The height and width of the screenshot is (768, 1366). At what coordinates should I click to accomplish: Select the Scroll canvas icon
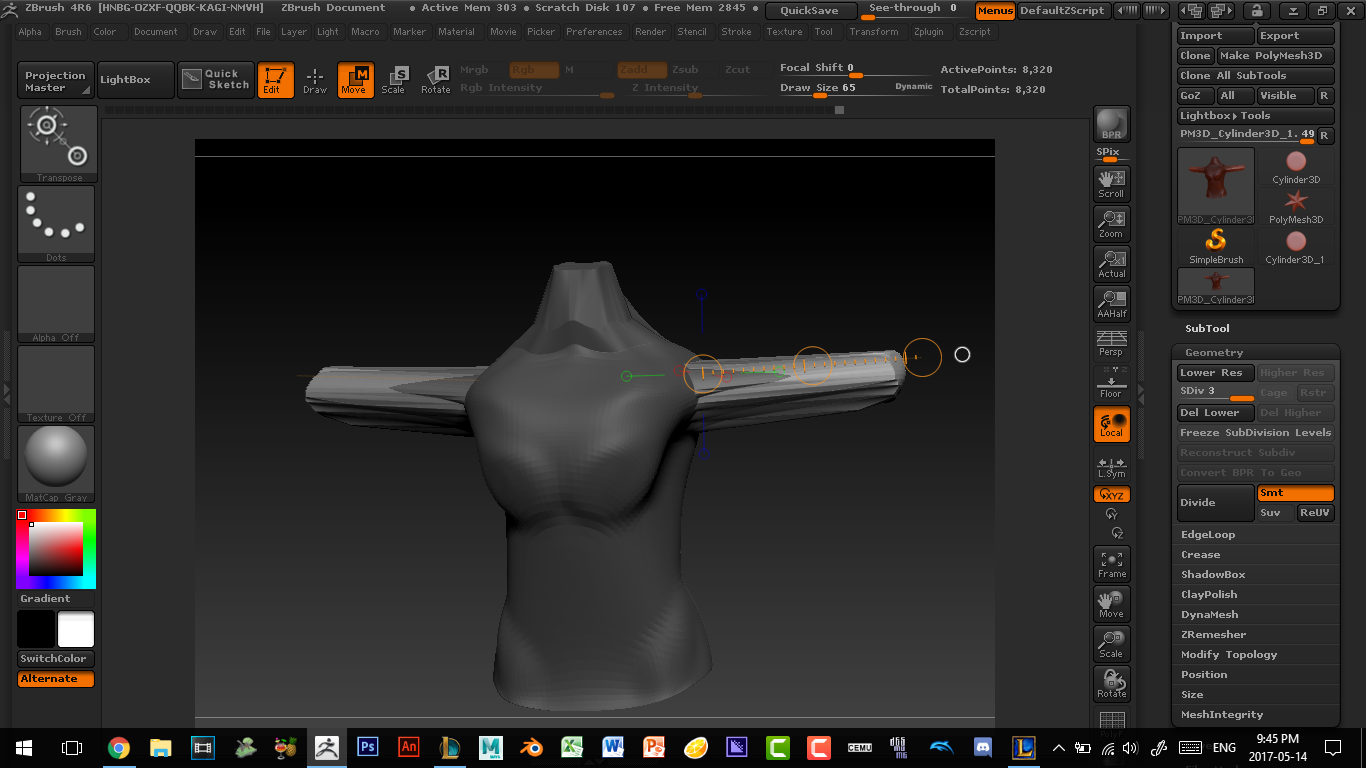pyautogui.click(x=1111, y=183)
